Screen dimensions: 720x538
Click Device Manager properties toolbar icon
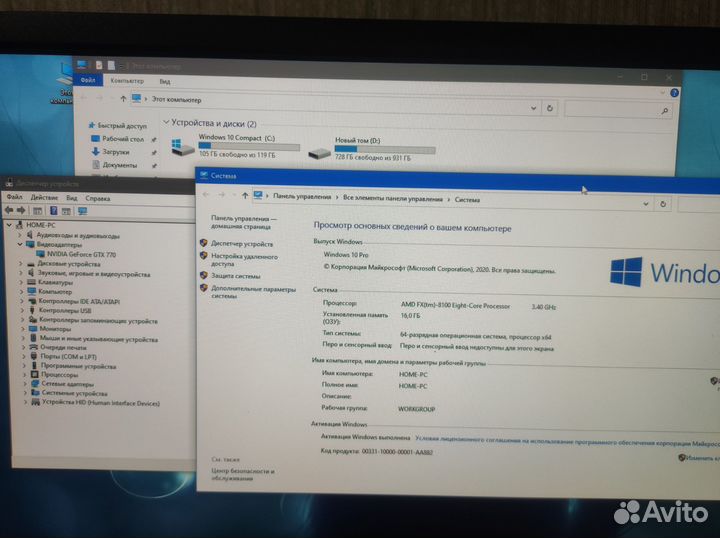pos(38,211)
